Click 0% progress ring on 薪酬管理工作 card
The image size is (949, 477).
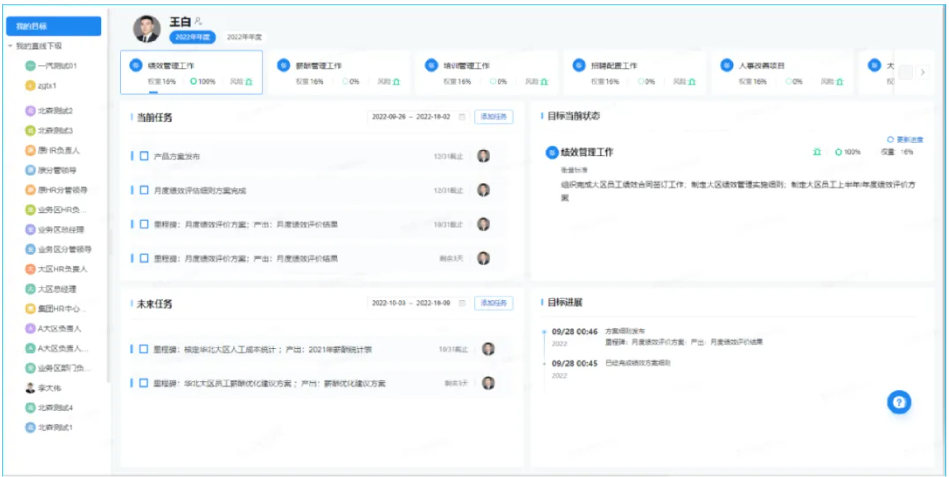pyautogui.click(x=344, y=81)
